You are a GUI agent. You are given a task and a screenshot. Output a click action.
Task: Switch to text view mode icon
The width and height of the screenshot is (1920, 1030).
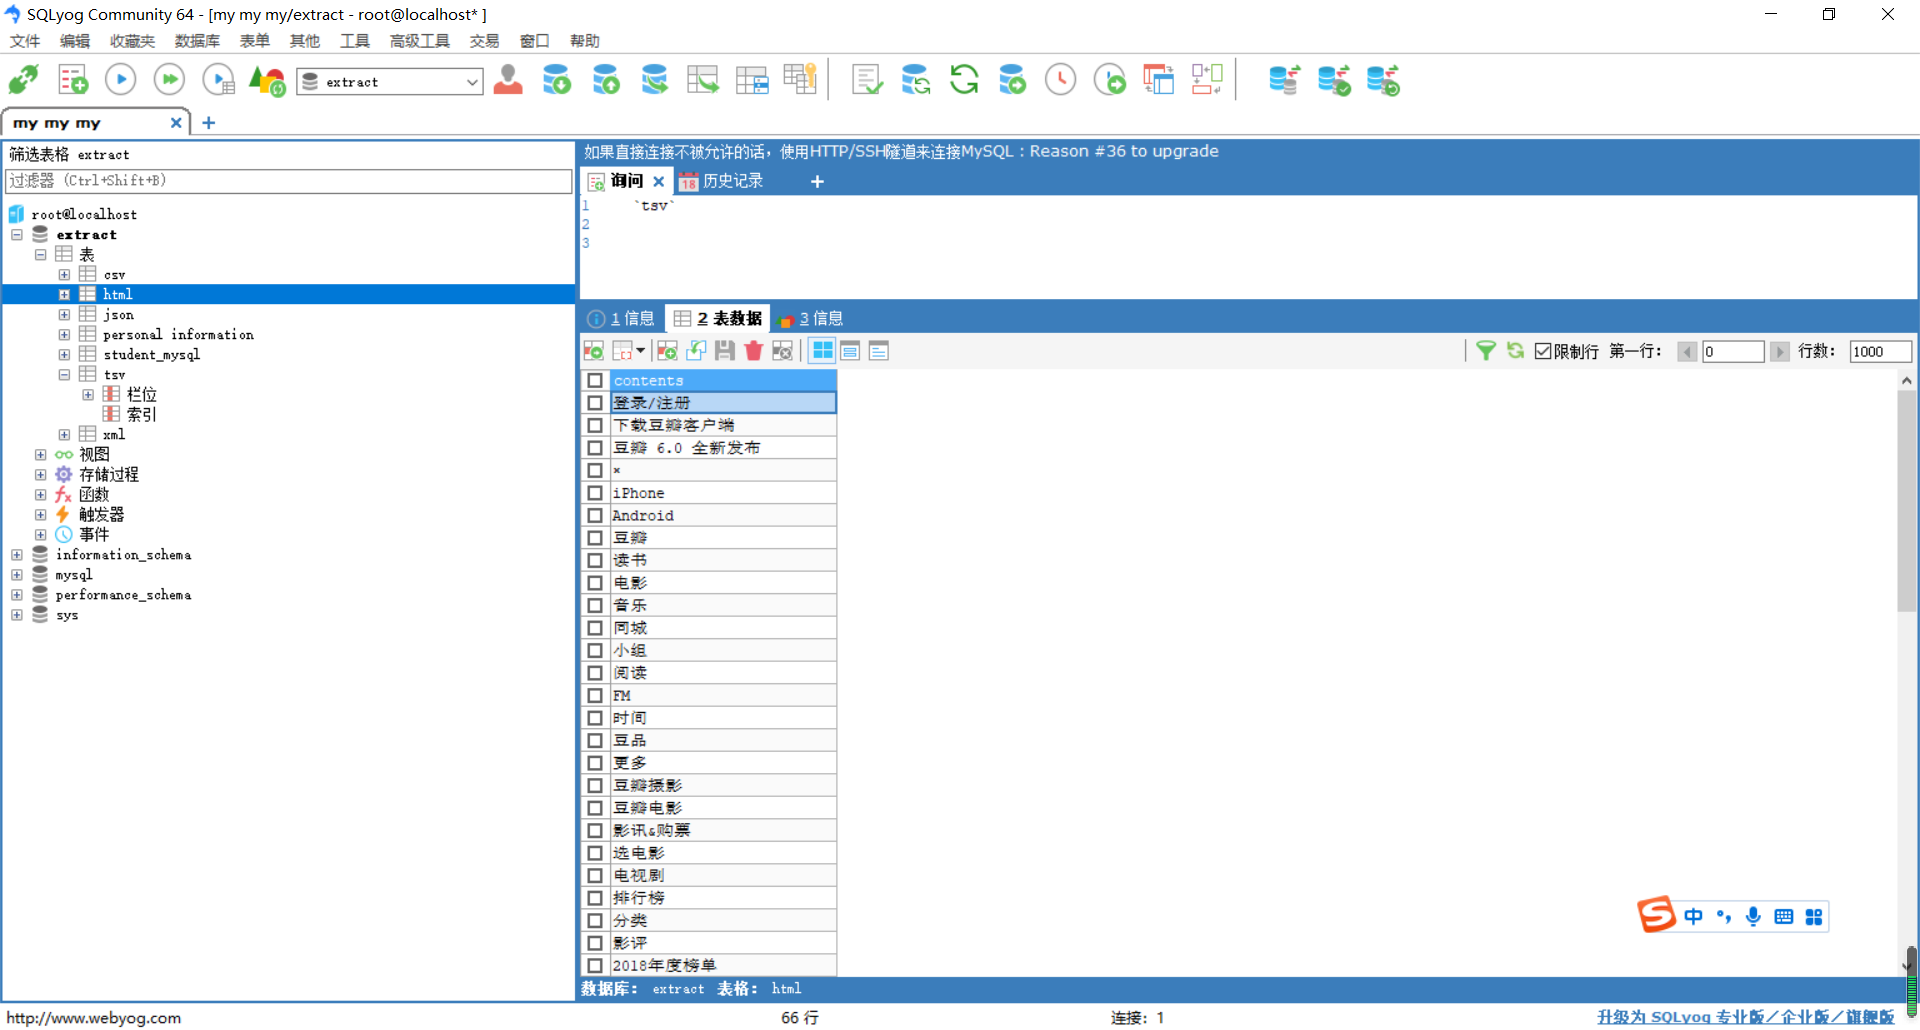point(879,351)
